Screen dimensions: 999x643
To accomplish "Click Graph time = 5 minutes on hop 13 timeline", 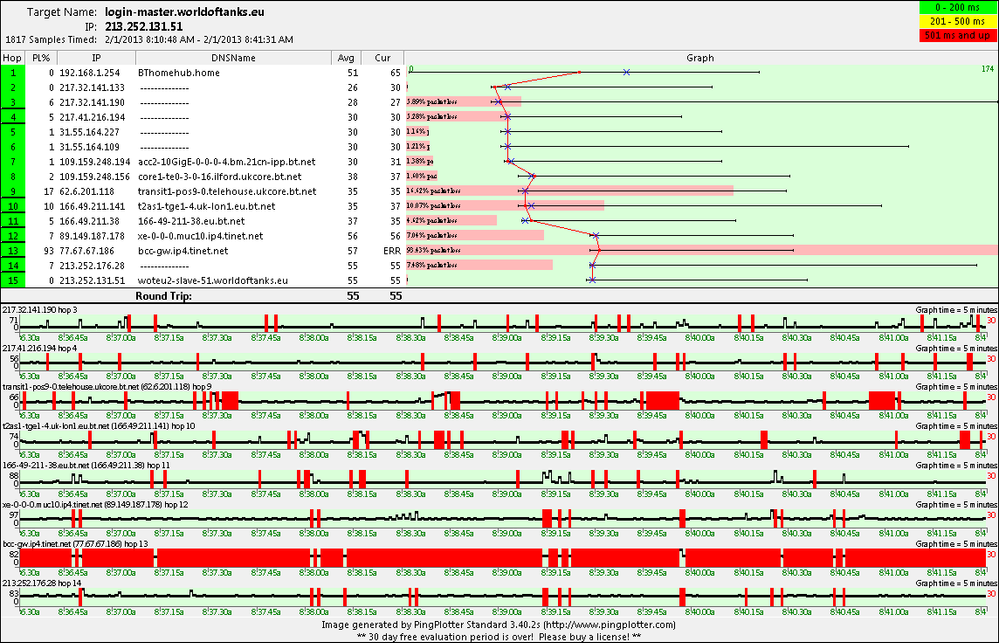I will click(x=956, y=544).
